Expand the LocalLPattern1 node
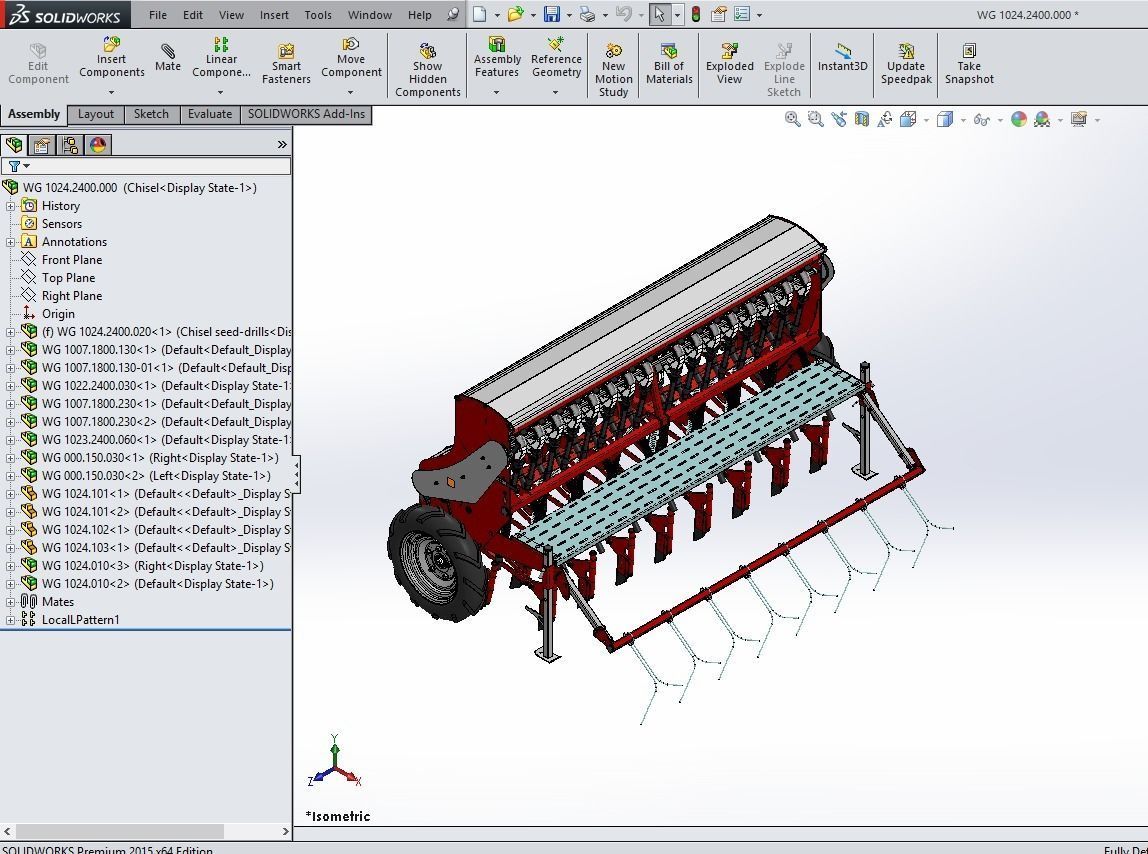 (10, 620)
